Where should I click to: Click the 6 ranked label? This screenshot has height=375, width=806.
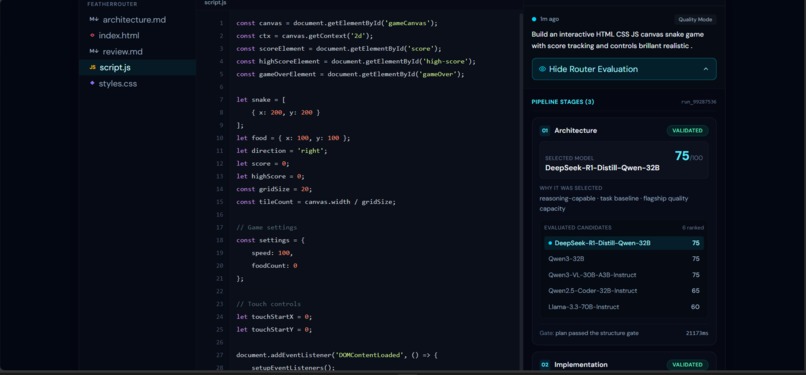click(x=693, y=228)
